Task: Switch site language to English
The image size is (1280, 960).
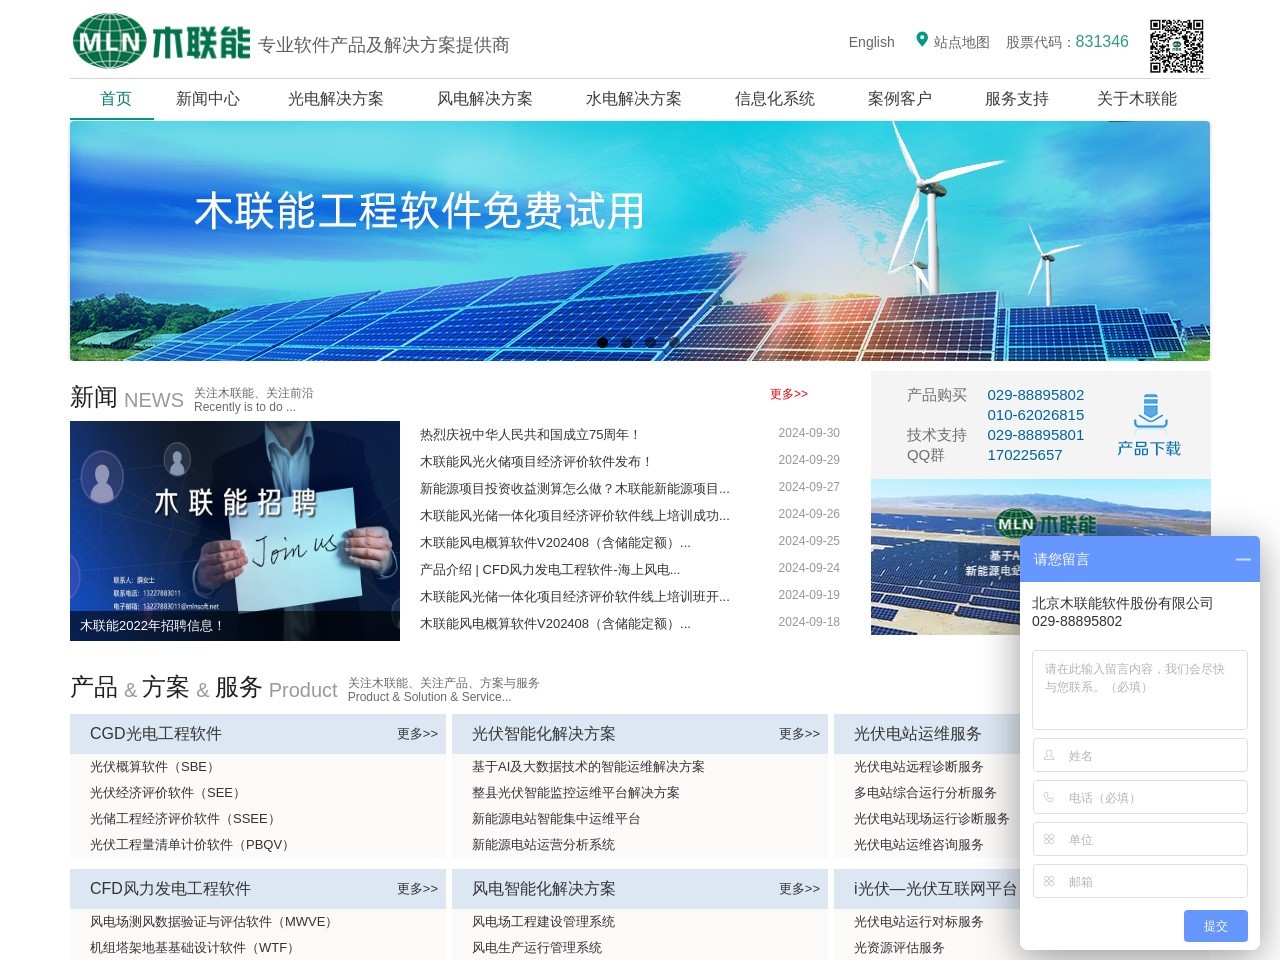Action: point(871,42)
